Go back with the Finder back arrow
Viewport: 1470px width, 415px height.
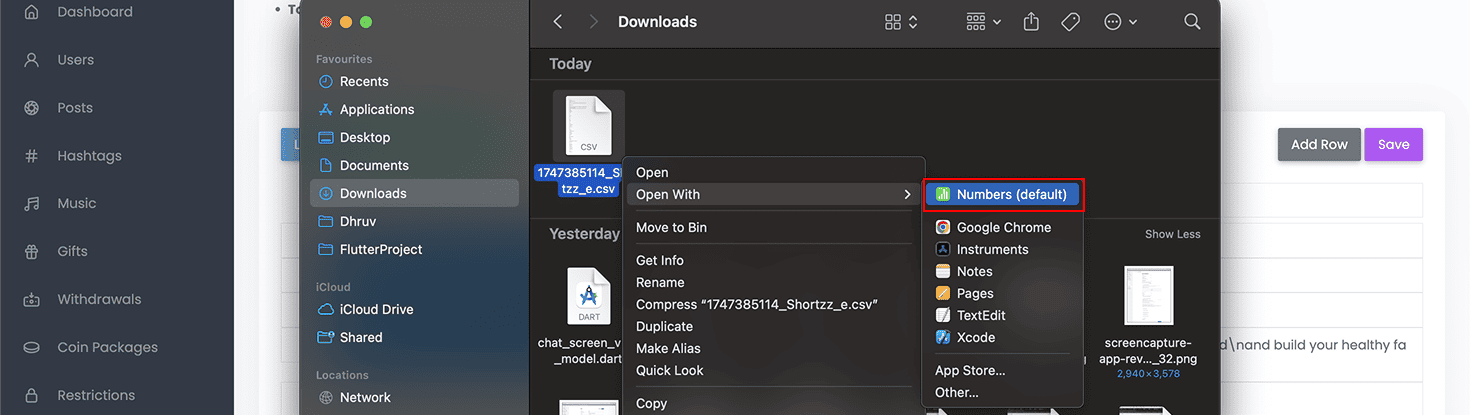click(x=558, y=22)
